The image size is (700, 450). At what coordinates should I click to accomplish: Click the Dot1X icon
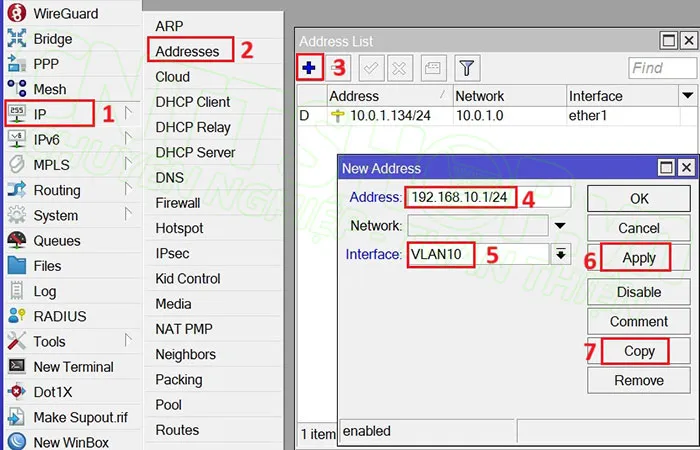tap(17, 392)
